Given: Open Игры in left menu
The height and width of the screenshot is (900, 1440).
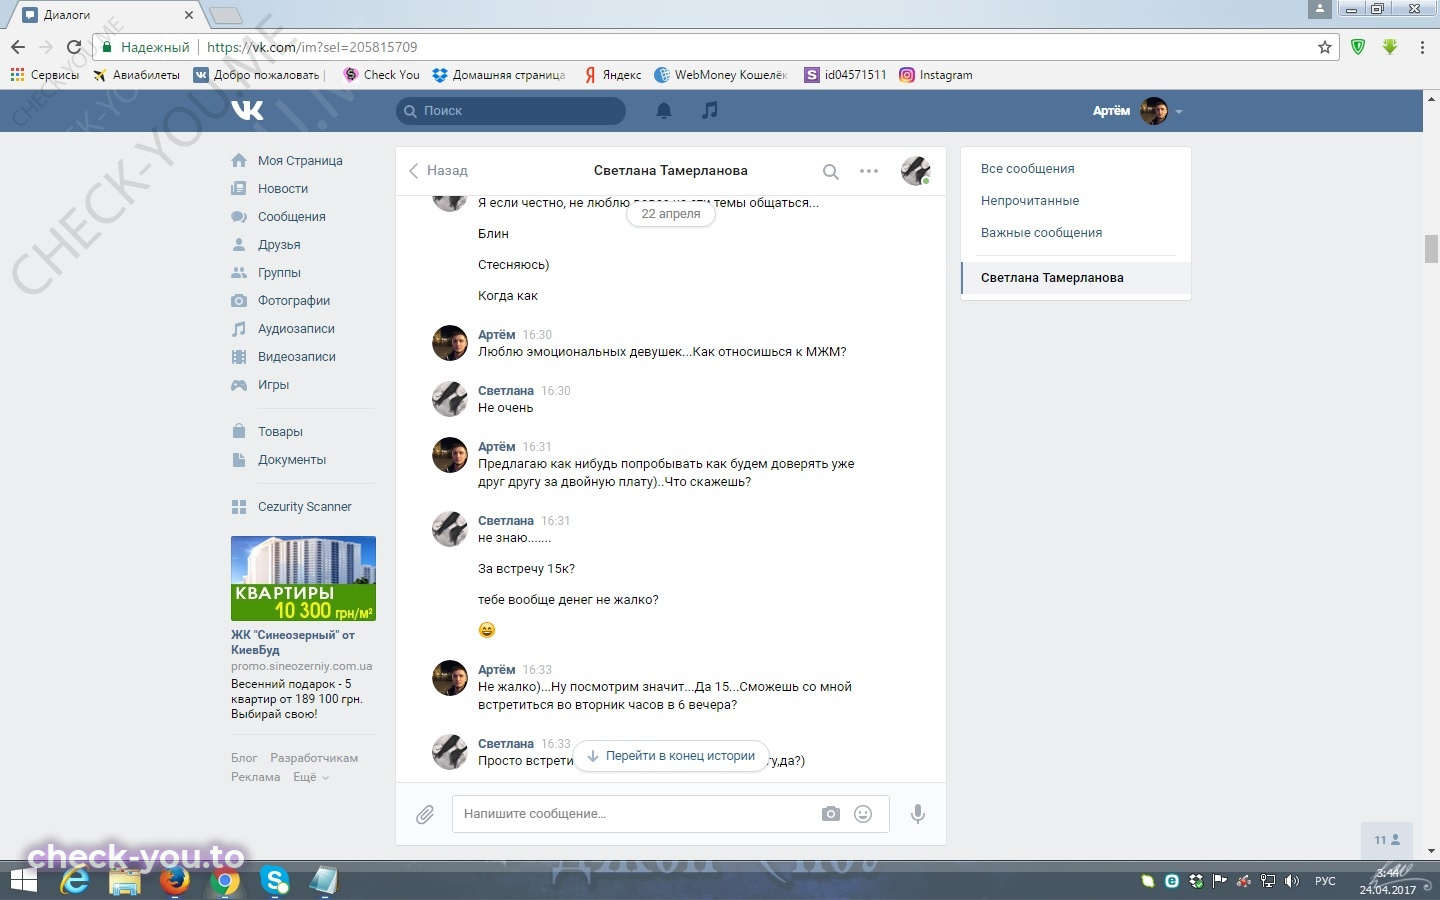Looking at the screenshot, I should point(273,385).
